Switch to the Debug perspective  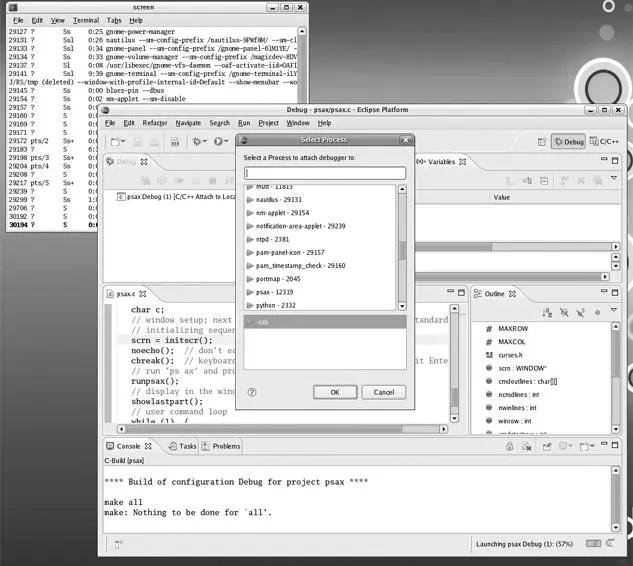(568, 142)
